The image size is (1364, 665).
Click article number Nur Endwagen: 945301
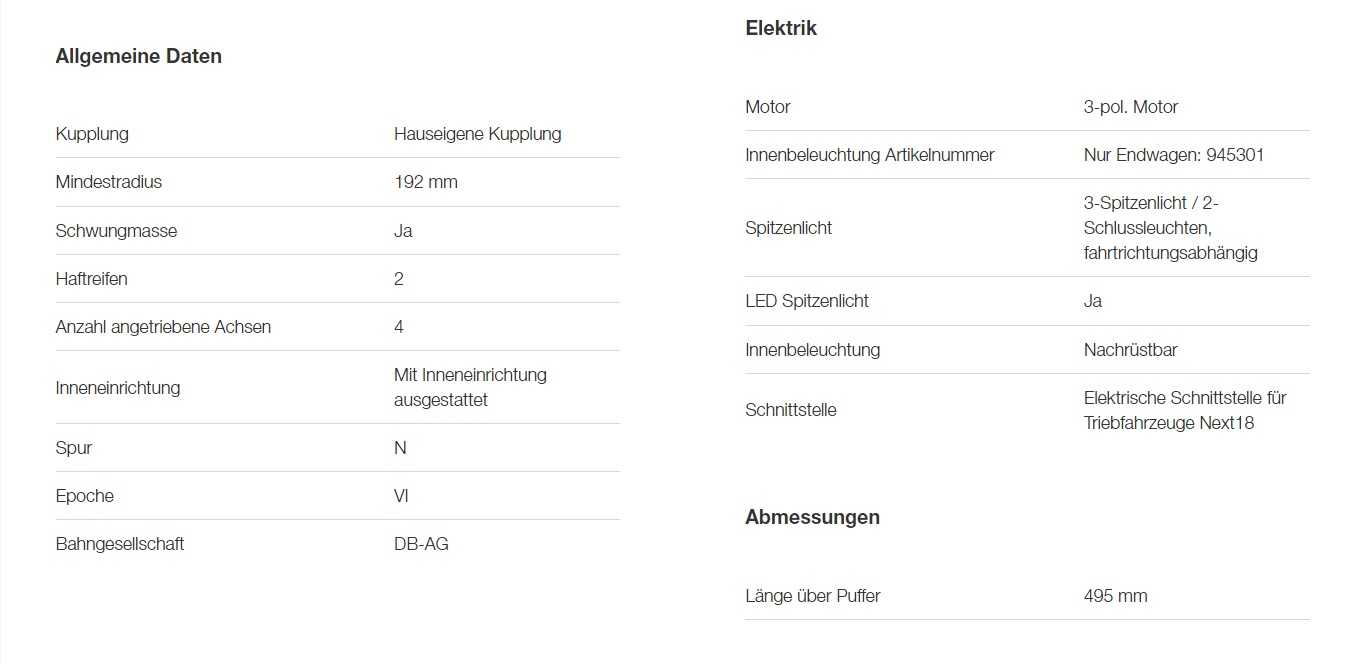click(x=1167, y=155)
